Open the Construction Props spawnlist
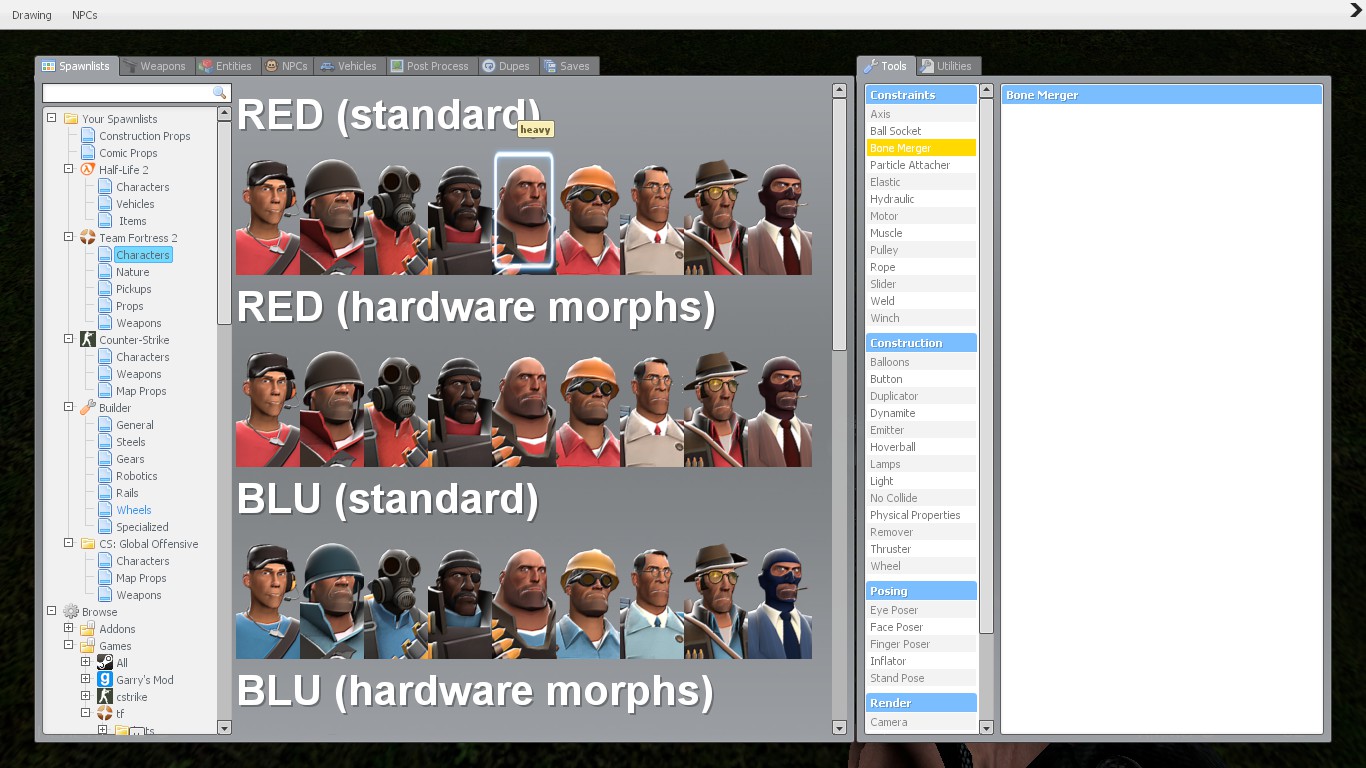 tap(144, 136)
